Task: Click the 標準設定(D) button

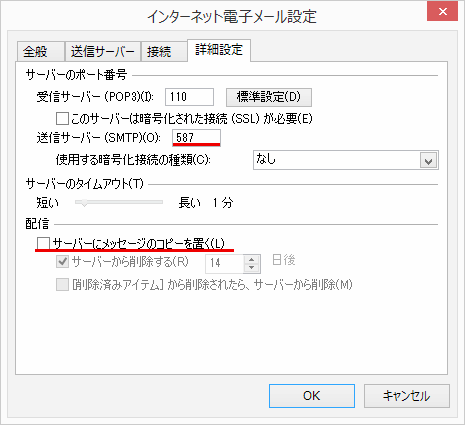Action: coord(269,97)
